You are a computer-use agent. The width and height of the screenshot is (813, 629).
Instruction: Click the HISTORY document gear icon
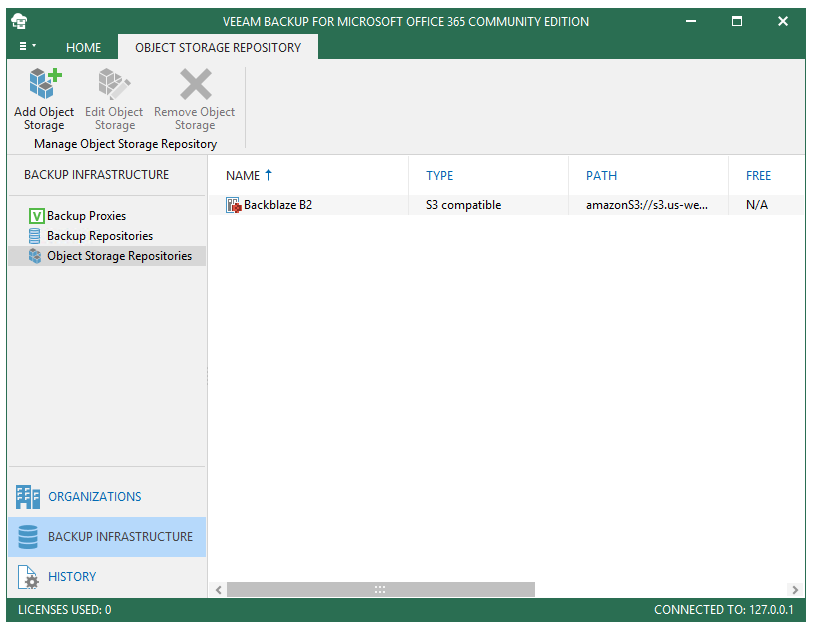(x=28, y=577)
